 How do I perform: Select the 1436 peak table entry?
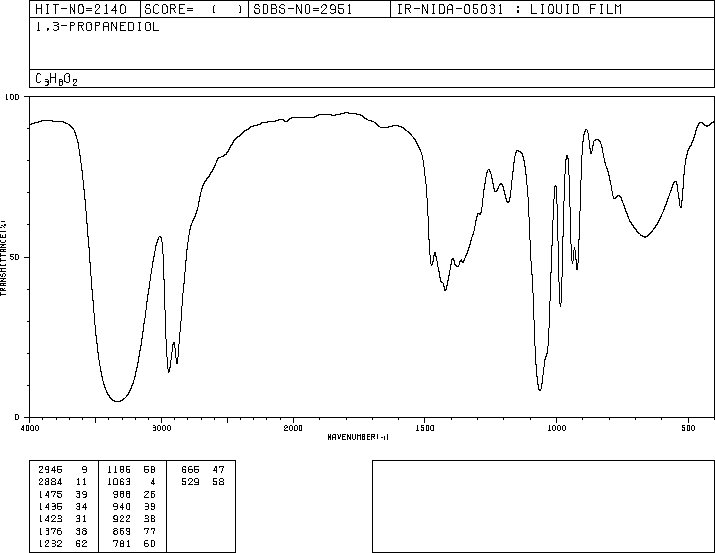[63, 506]
